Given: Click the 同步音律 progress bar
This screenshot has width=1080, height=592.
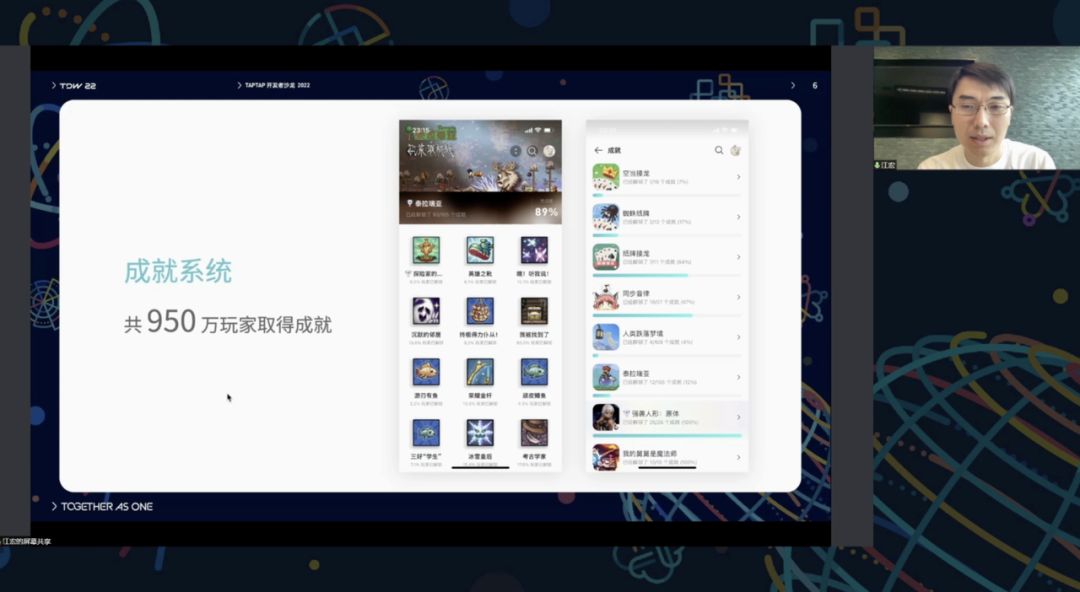Looking at the screenshot, I should [667, 316].
